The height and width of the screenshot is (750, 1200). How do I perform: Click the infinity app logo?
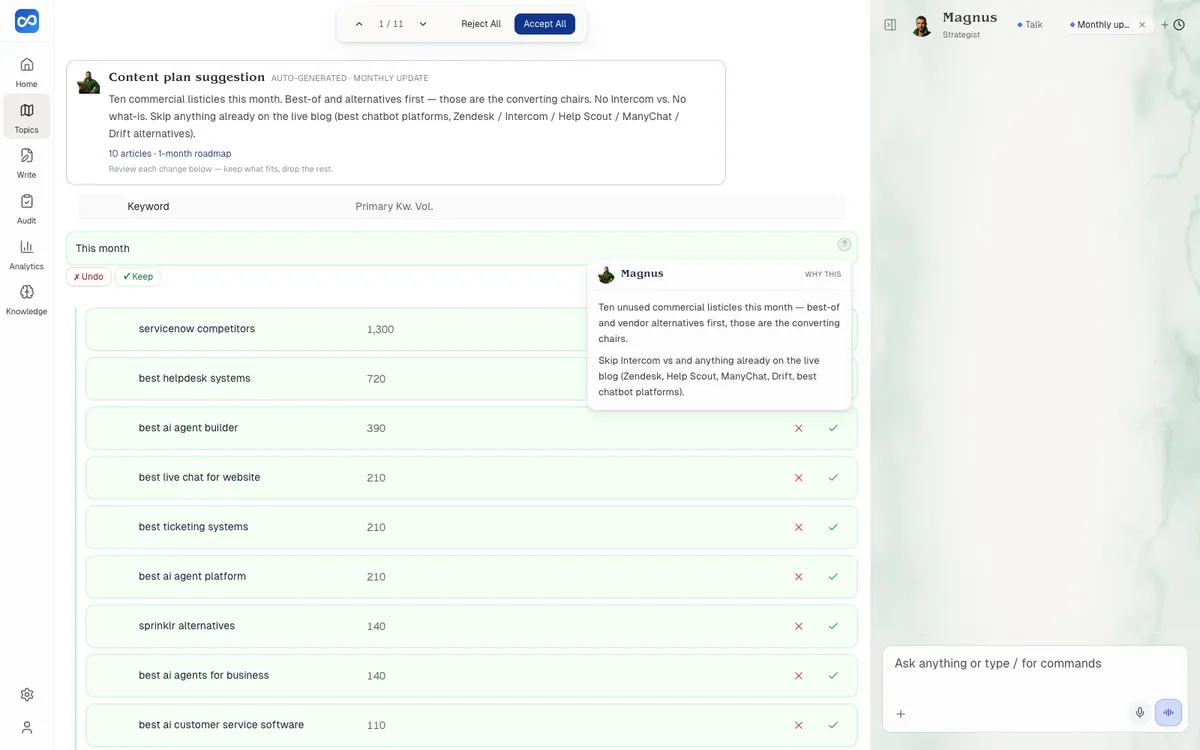pos(27,22)
